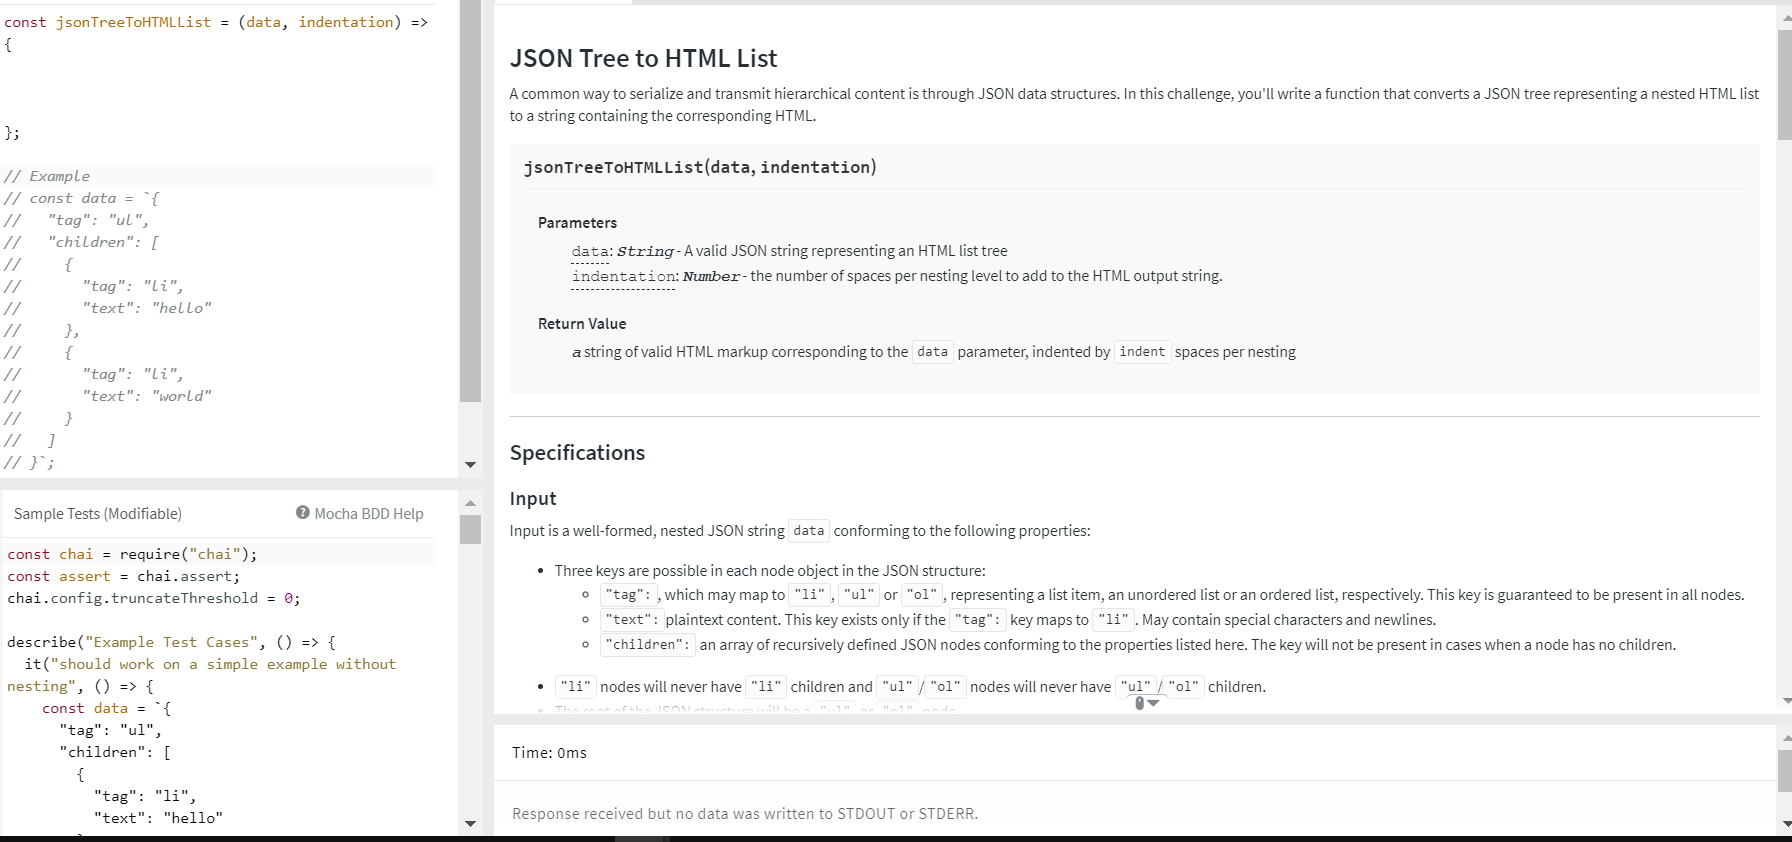
Task: Click the dotted-underlined 'data' parameter name
Action: (590, 251)
